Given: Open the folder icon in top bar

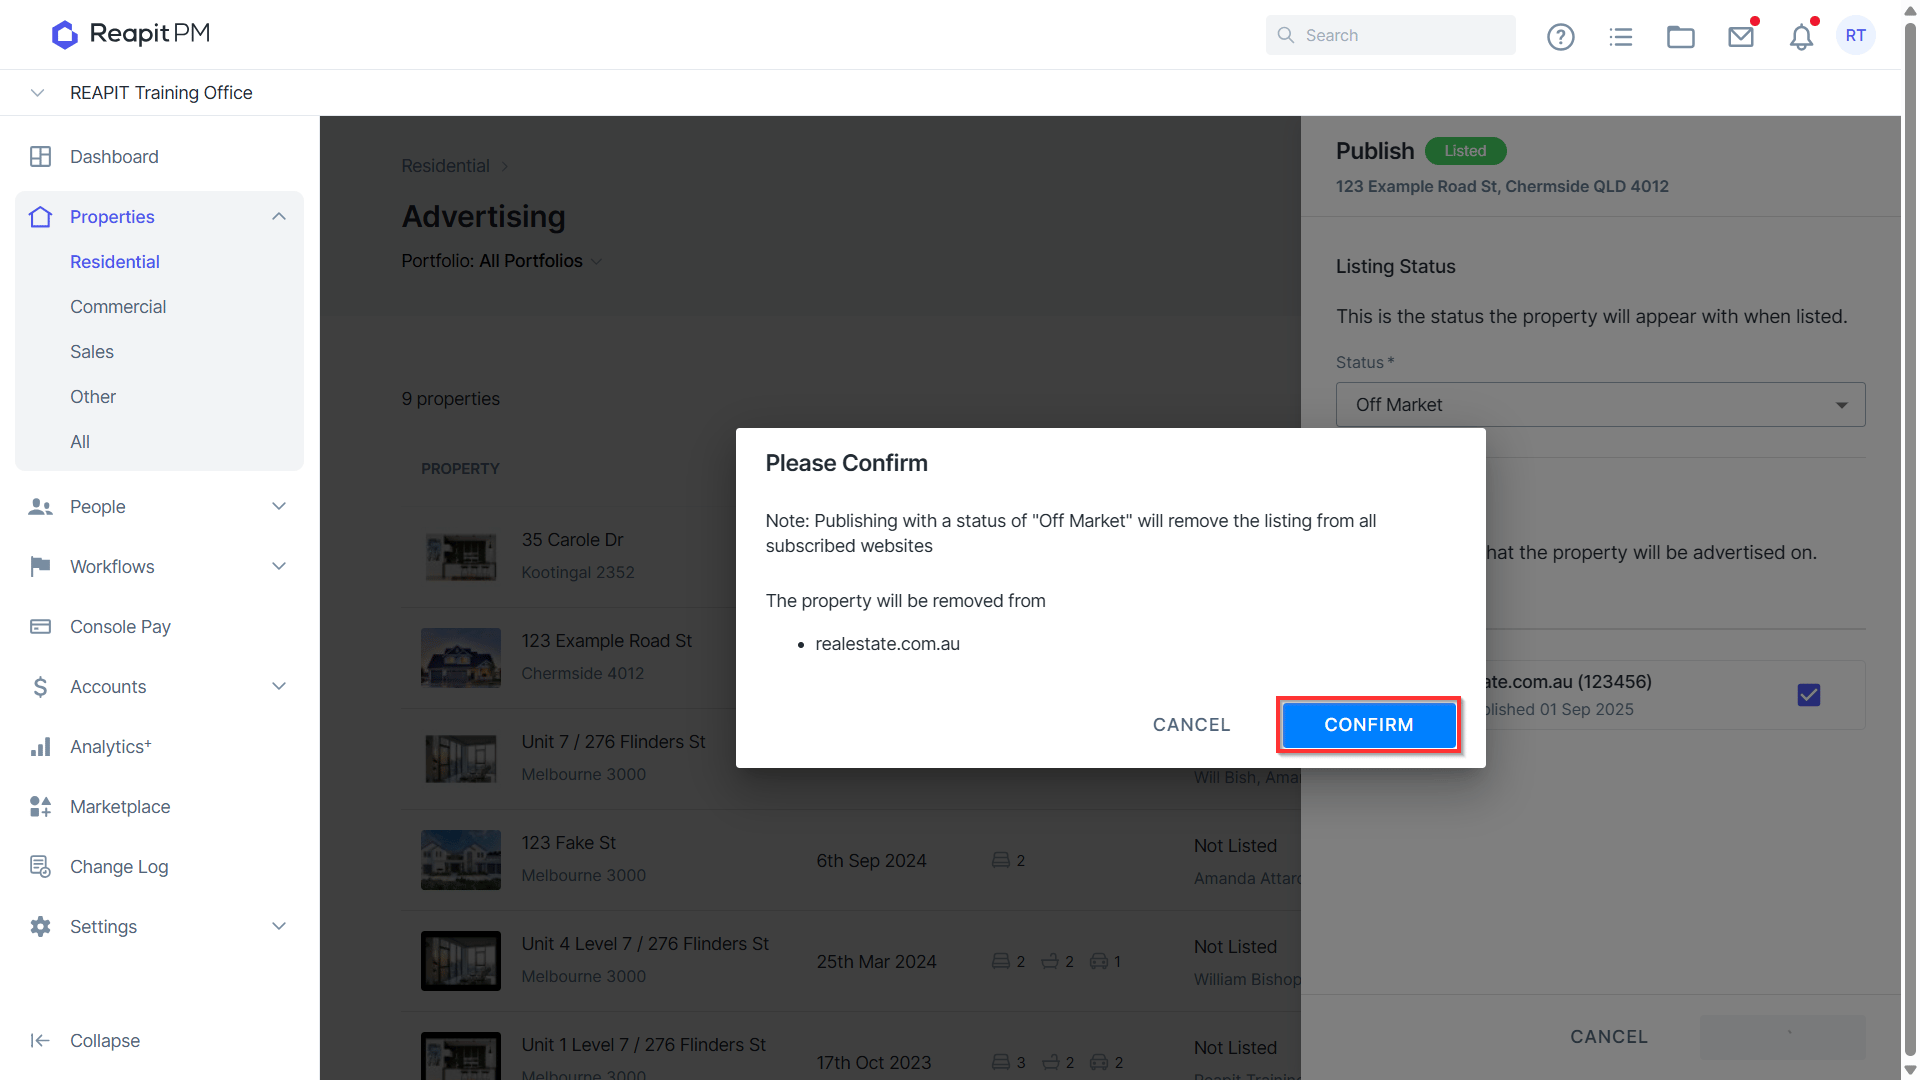Looking at the screenshot, I should (x=1680, y=36).
